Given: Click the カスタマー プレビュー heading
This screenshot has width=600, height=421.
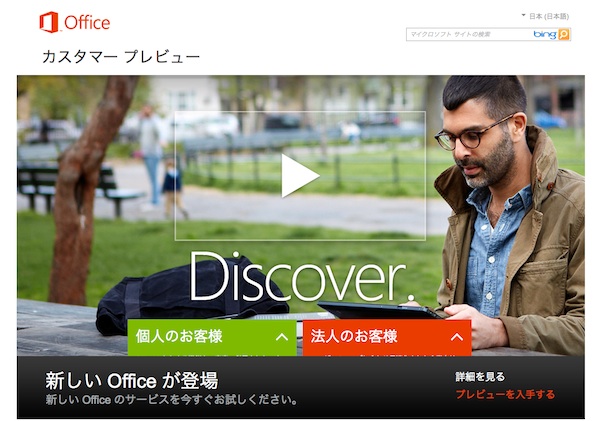Looking at the screenshot, I should coord(121,57).
